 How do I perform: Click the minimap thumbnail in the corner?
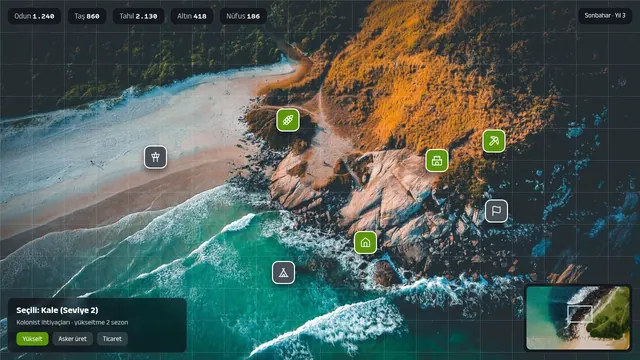pos(578,318)
